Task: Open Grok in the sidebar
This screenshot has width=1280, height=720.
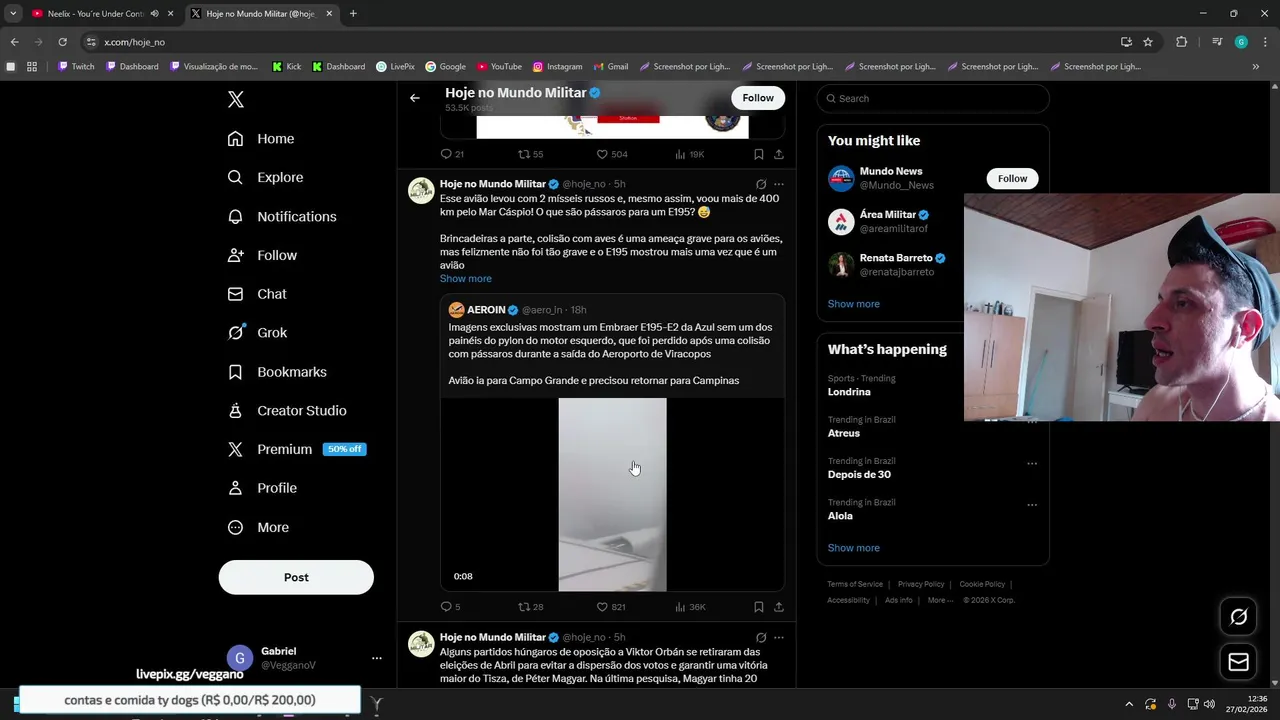Action: 257,333
